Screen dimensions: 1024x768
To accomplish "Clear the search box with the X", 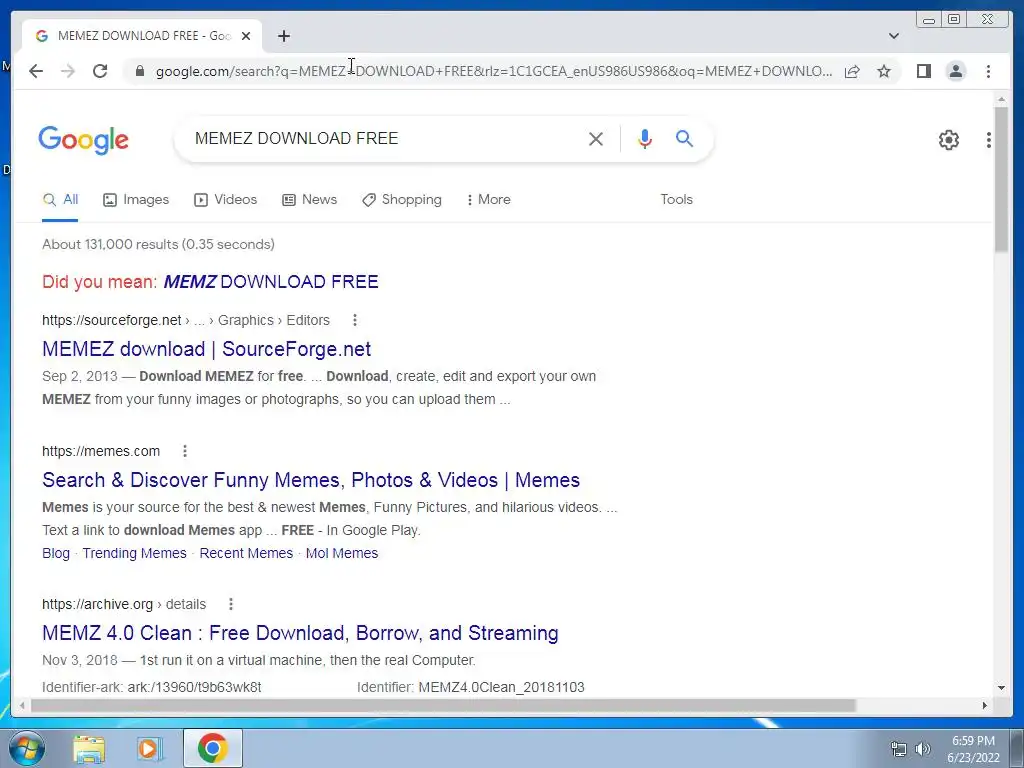I will tap(596, 138).
